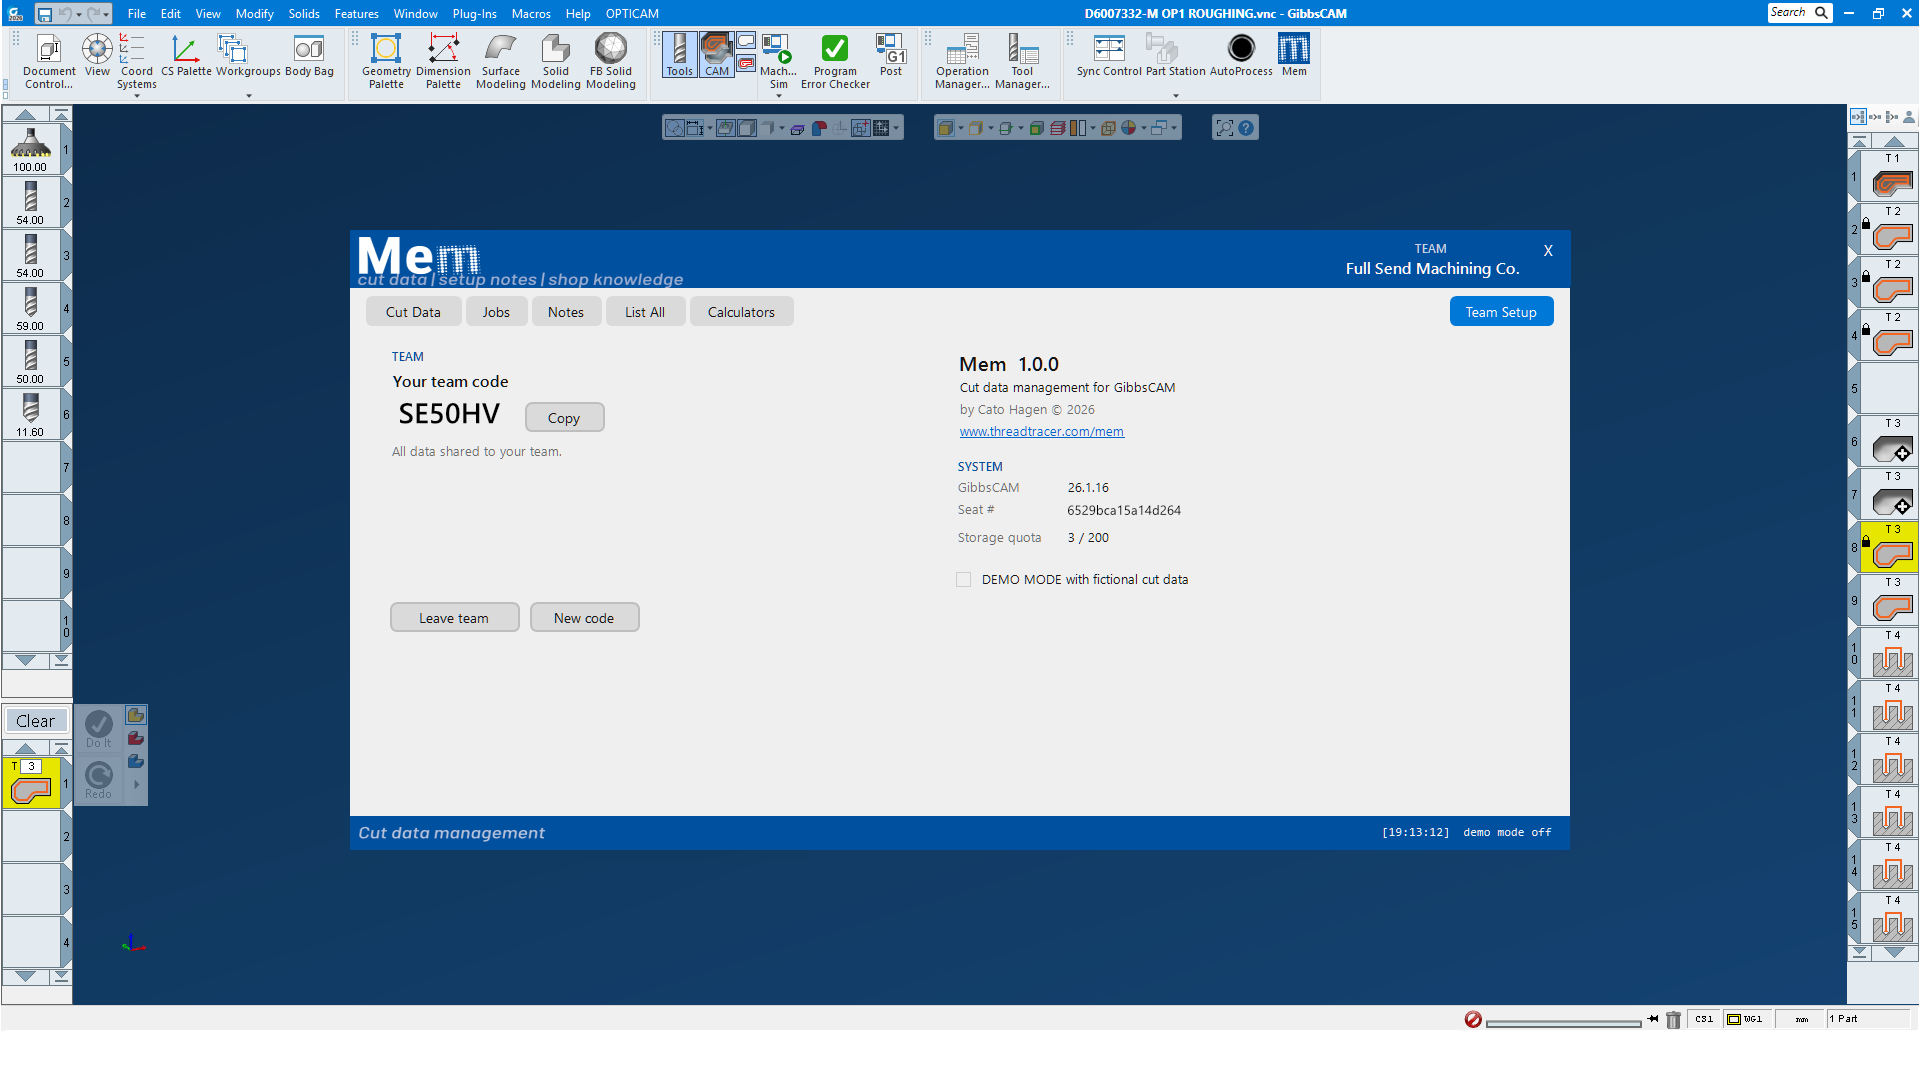Open the Document Control icon
Image resolution: width=1920 pixels, height=1080 pixels.
click(49, 61)
